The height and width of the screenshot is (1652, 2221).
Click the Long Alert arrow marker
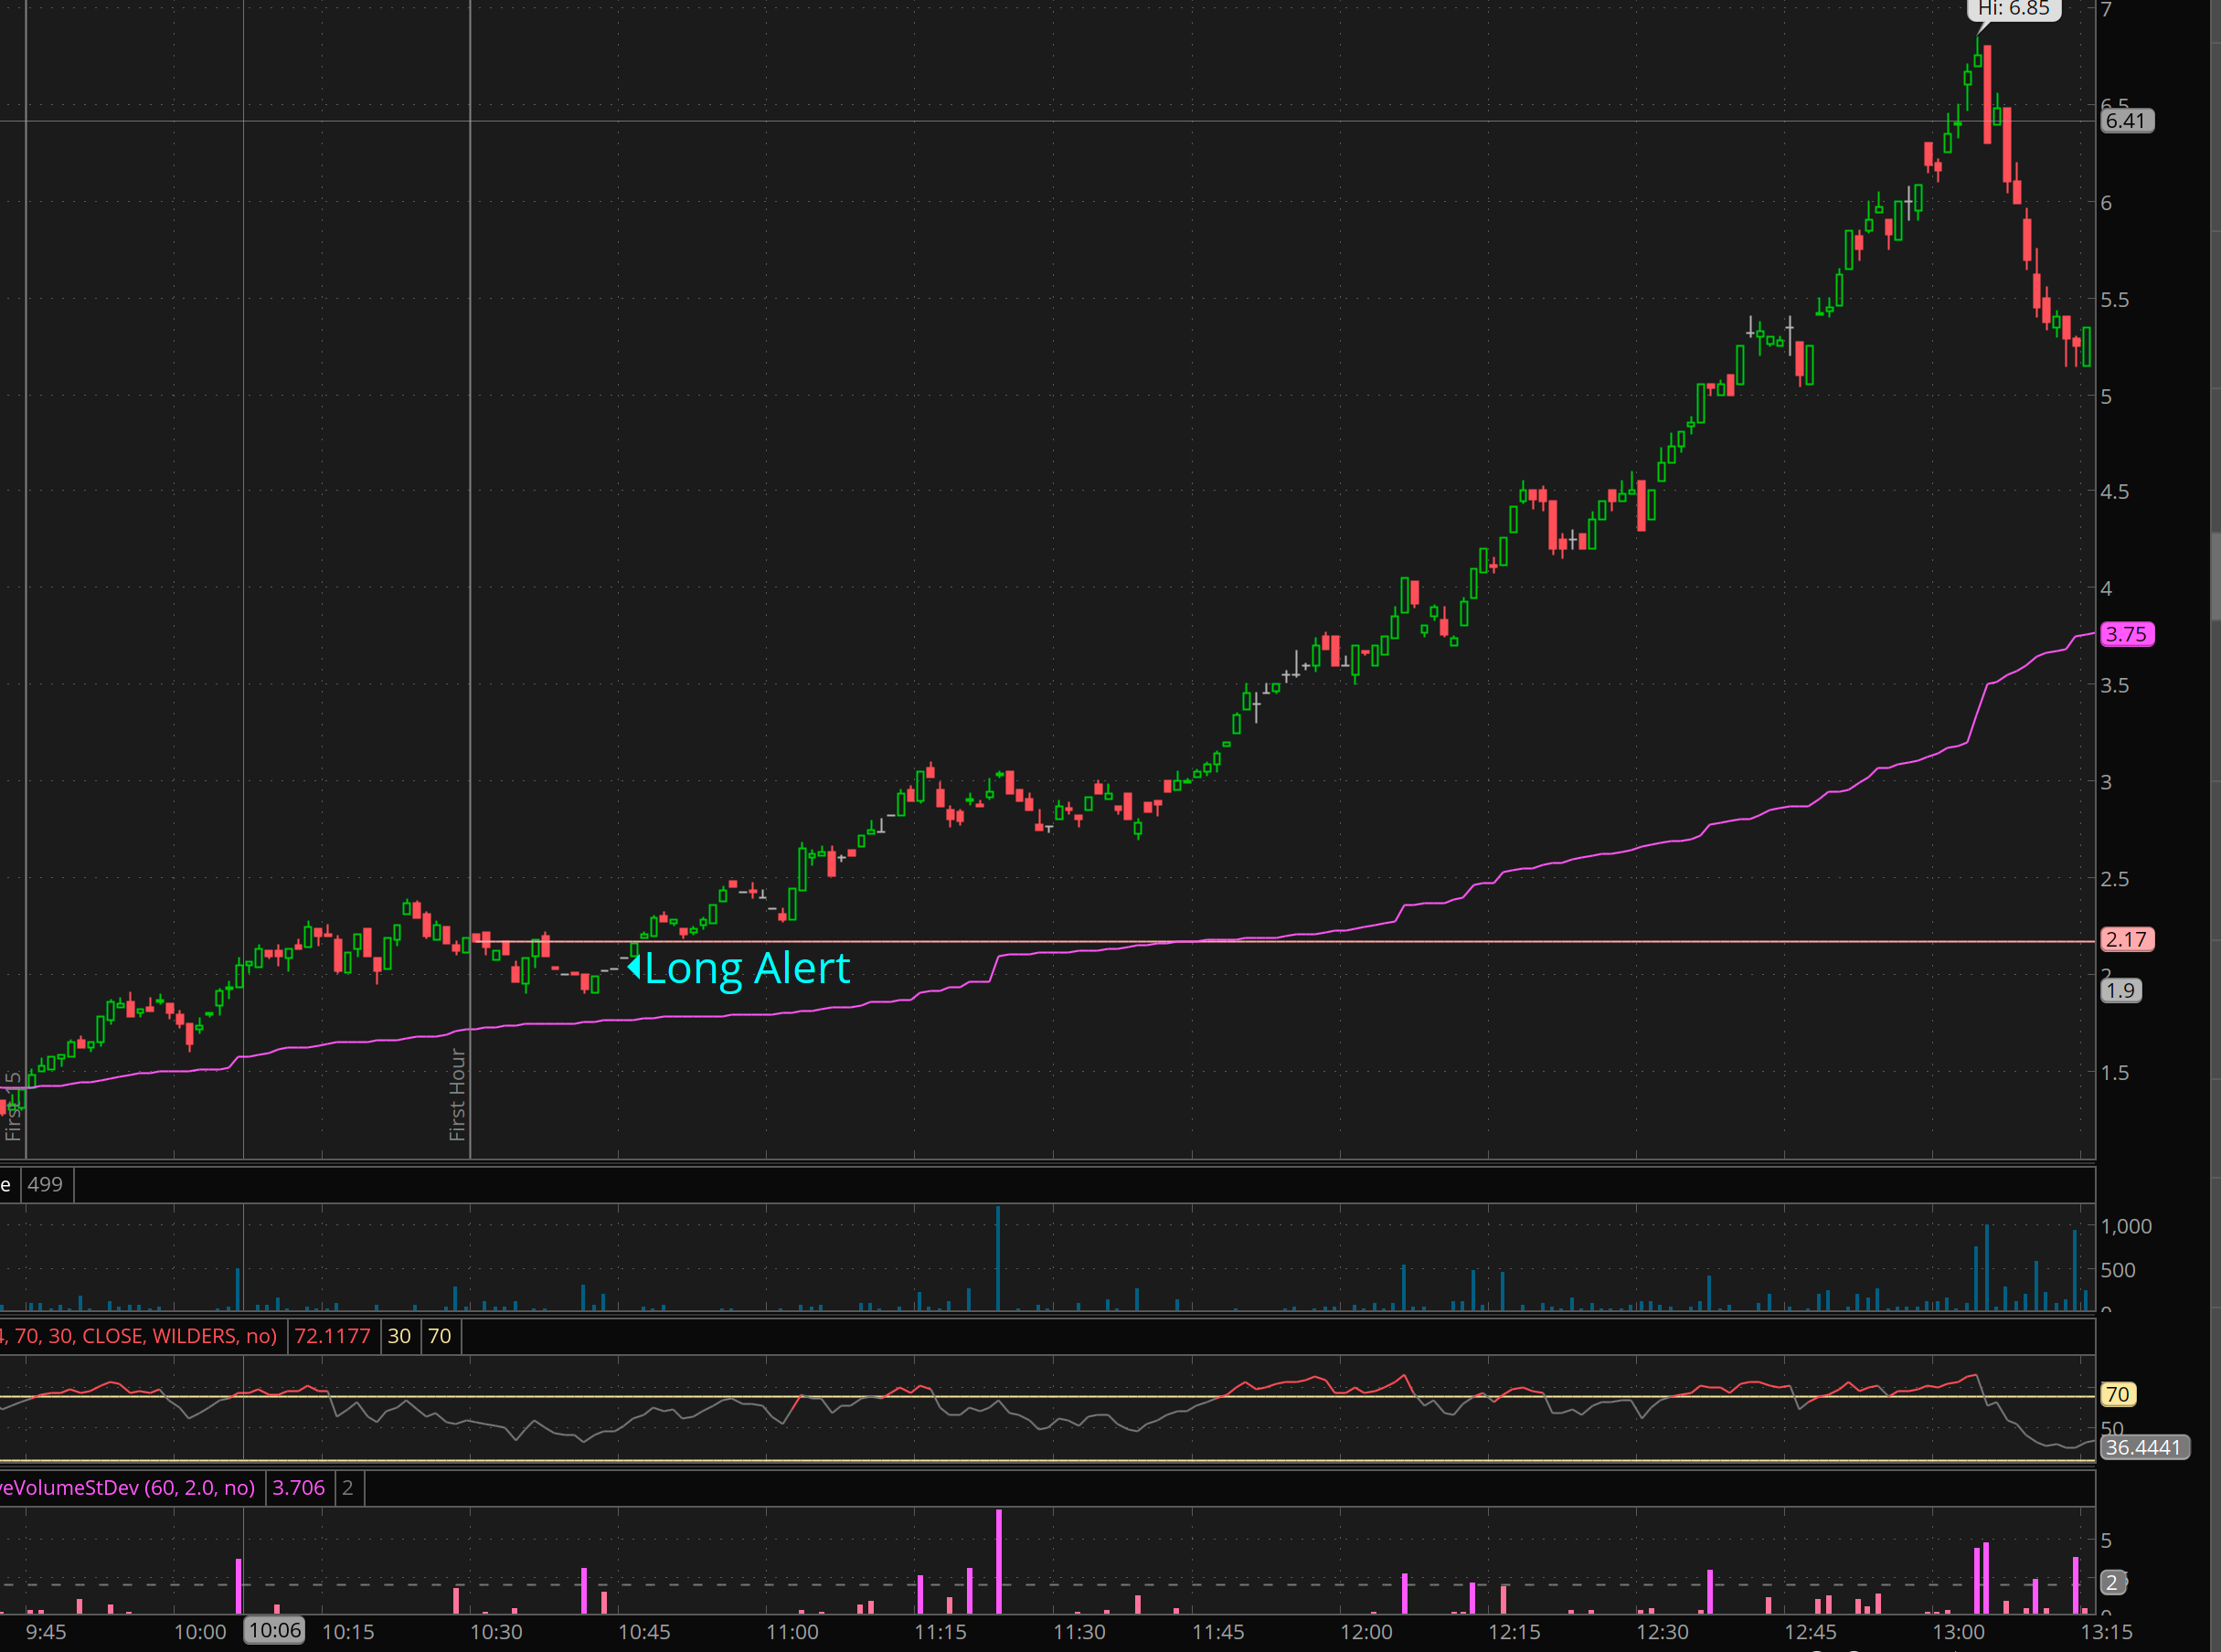coord(634,967)
